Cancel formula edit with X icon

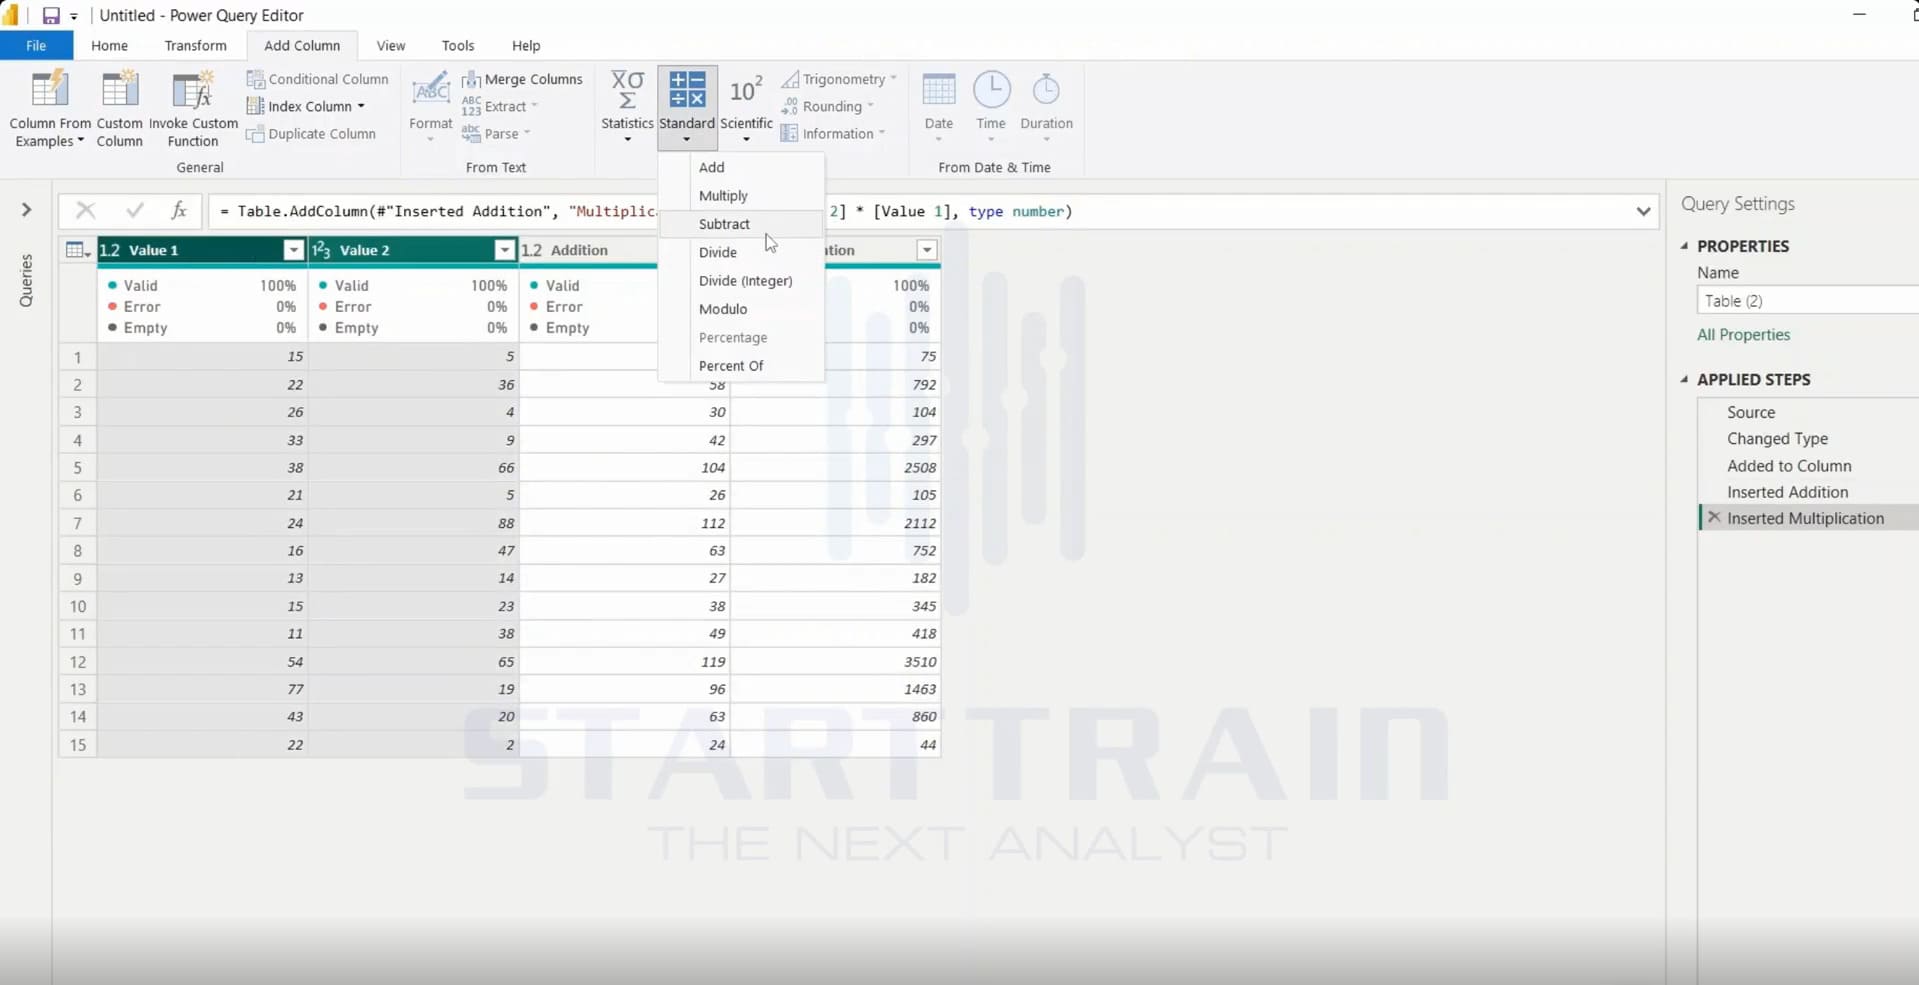[x=85, y=210]
